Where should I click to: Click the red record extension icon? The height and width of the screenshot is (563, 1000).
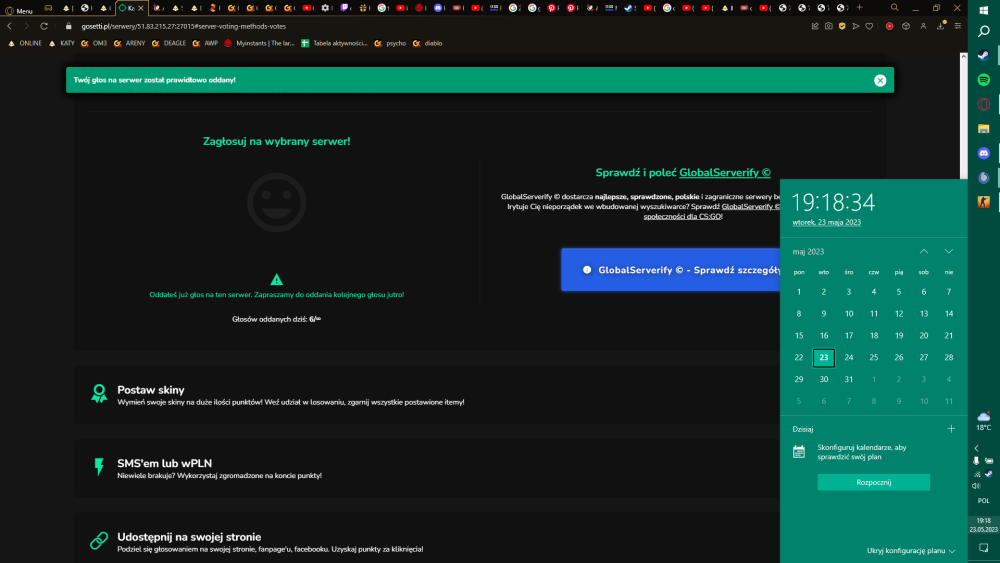click(889, 26)
